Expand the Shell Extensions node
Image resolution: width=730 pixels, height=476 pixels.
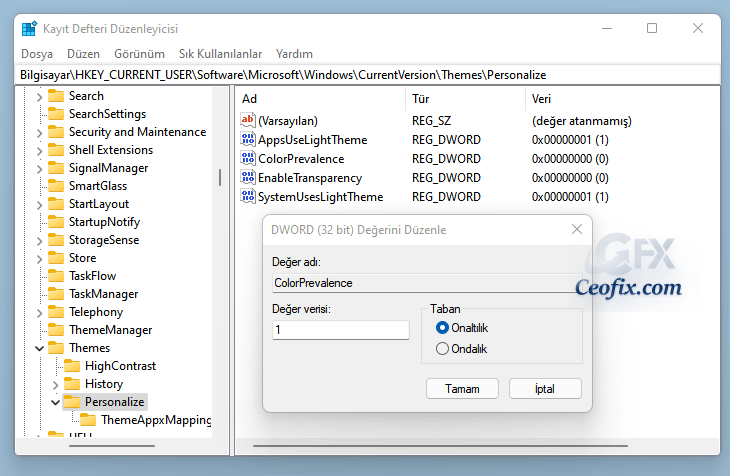(39, 151)
